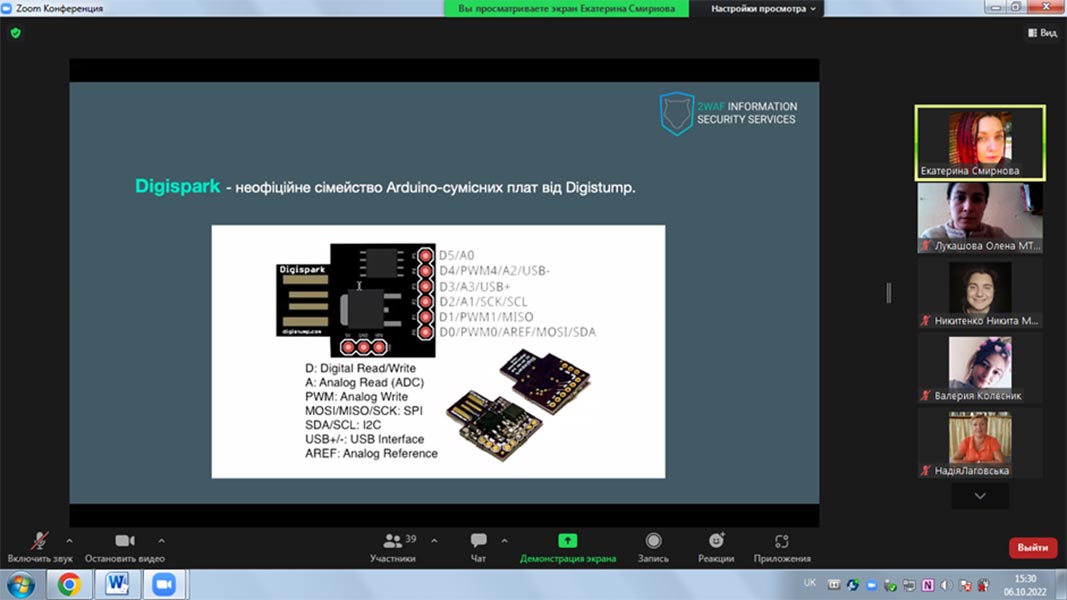The image size is (1067, 600).
Task: Click the 'A: Analog Read (ADC)' legend line
Action: pyautogui.click(x=364, y=382)
